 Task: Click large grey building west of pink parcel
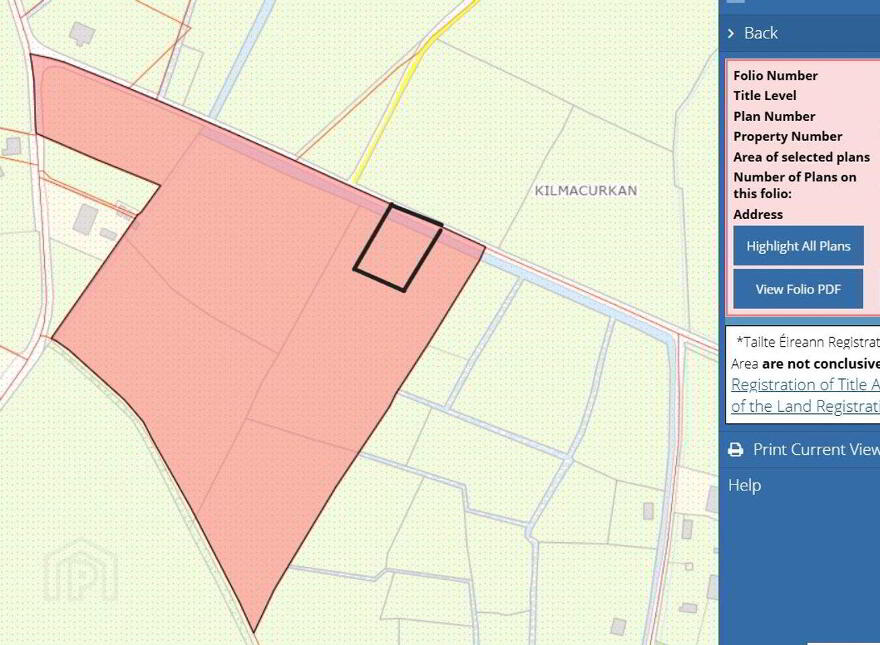coord(85,219)
